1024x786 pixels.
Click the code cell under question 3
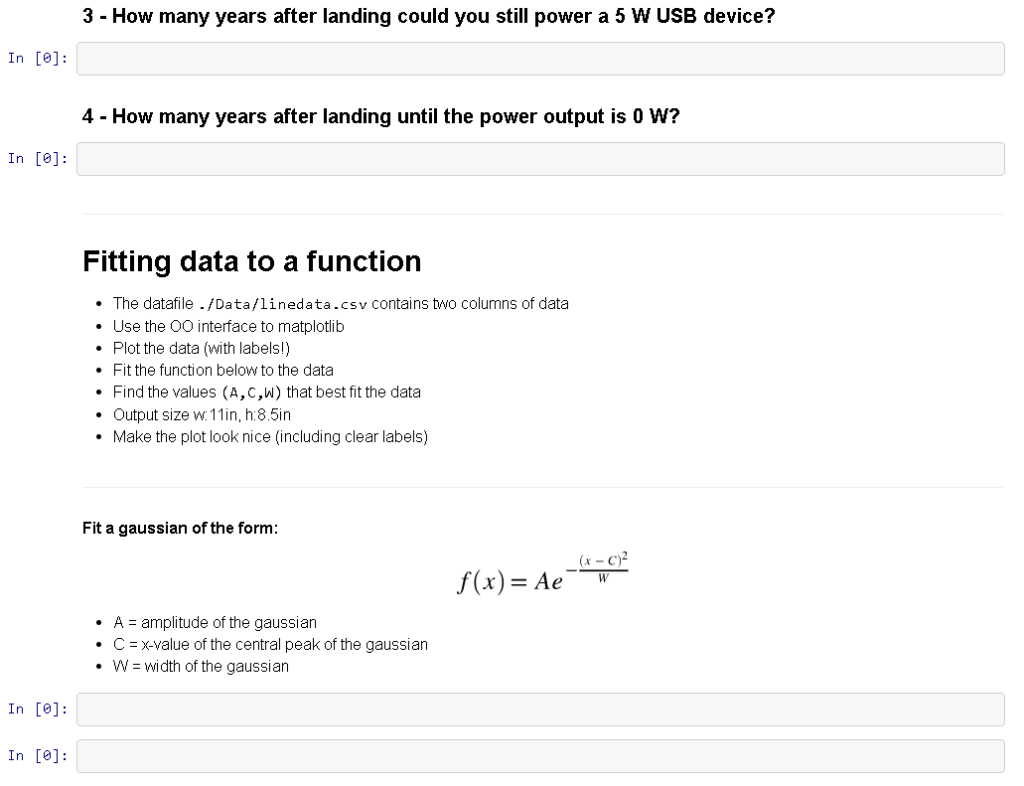[540, 58]
